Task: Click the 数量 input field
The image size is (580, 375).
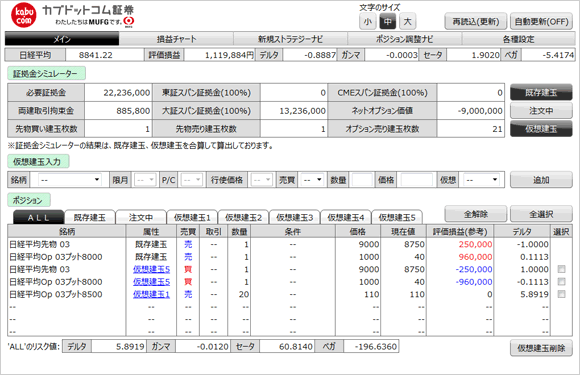Action: pos(362,180)
